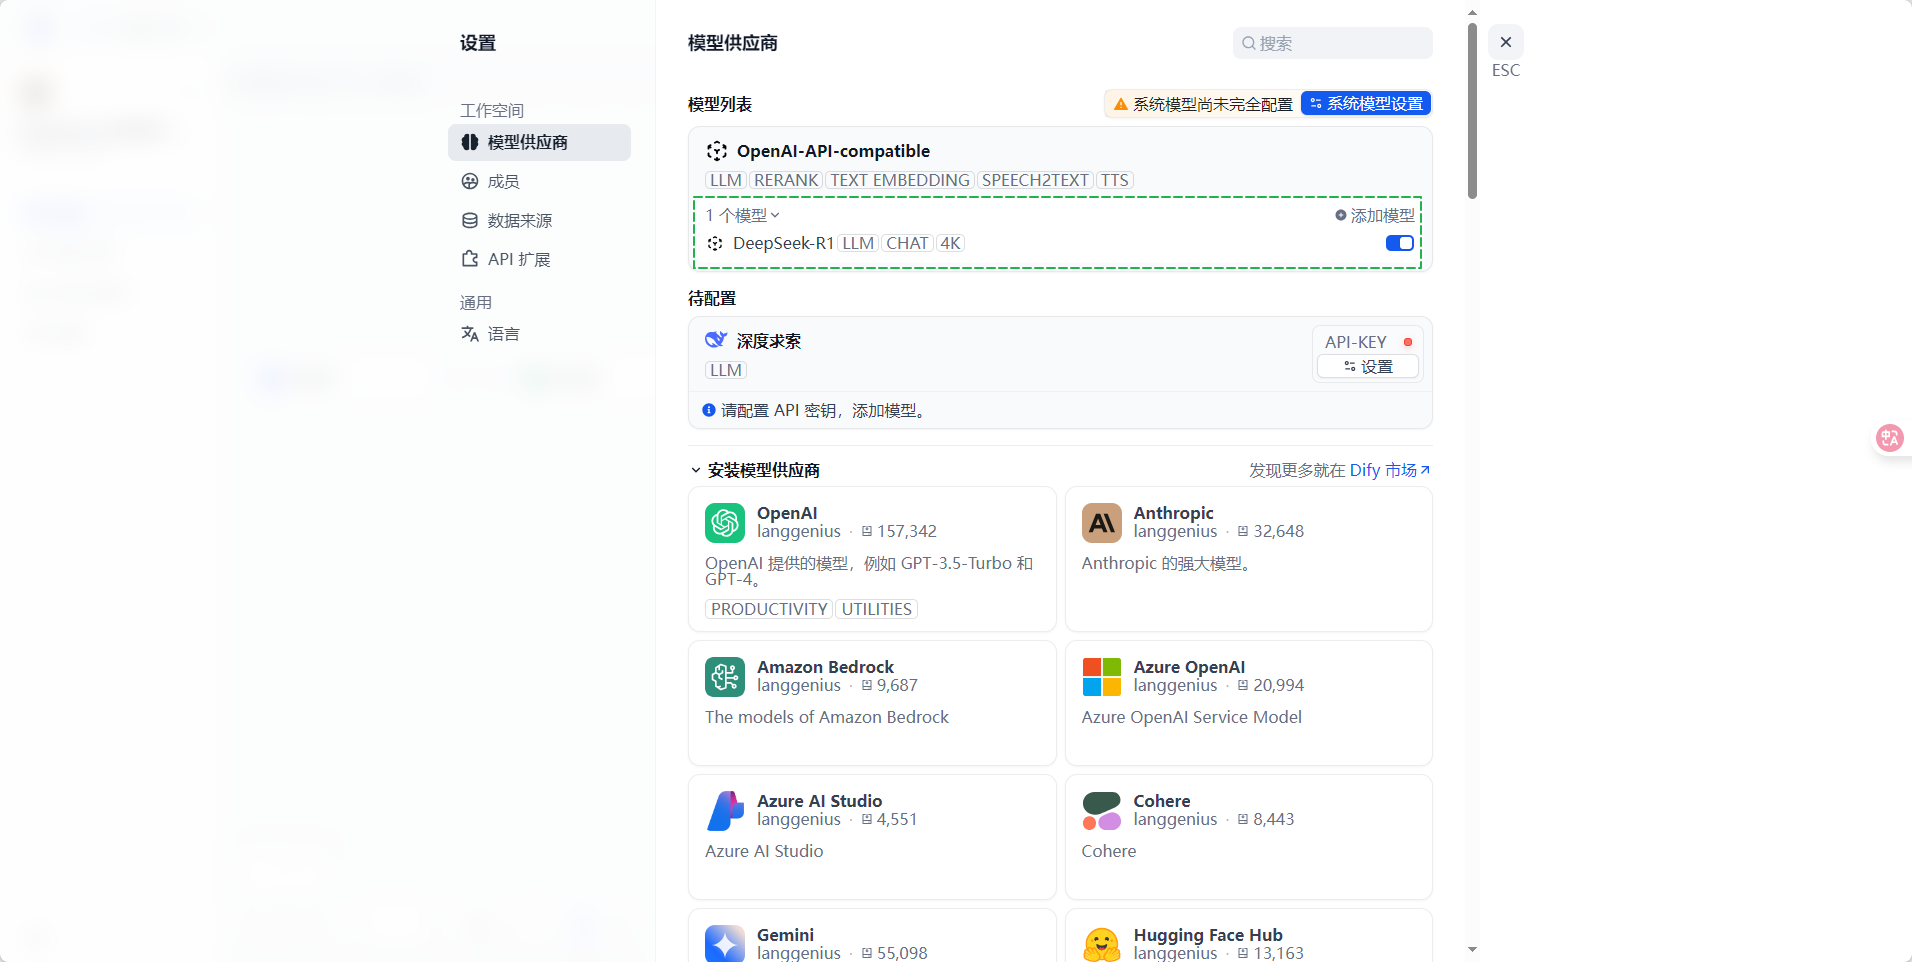Screen dimensions: 1912x962
Task: Click the PRODUCTIVITY tag on OpenAI card
Action: click(x=769, y=609)
